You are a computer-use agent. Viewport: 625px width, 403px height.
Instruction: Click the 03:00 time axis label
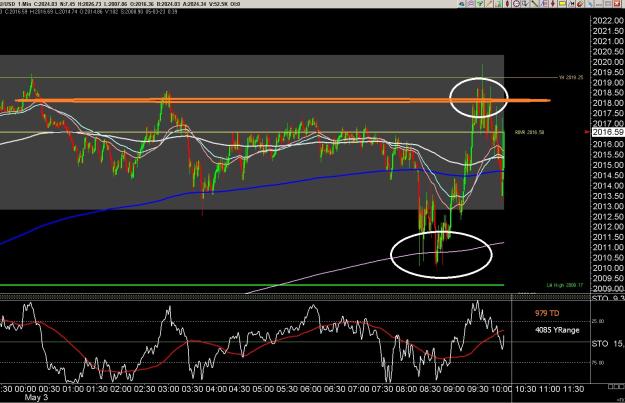coord(168,389)
